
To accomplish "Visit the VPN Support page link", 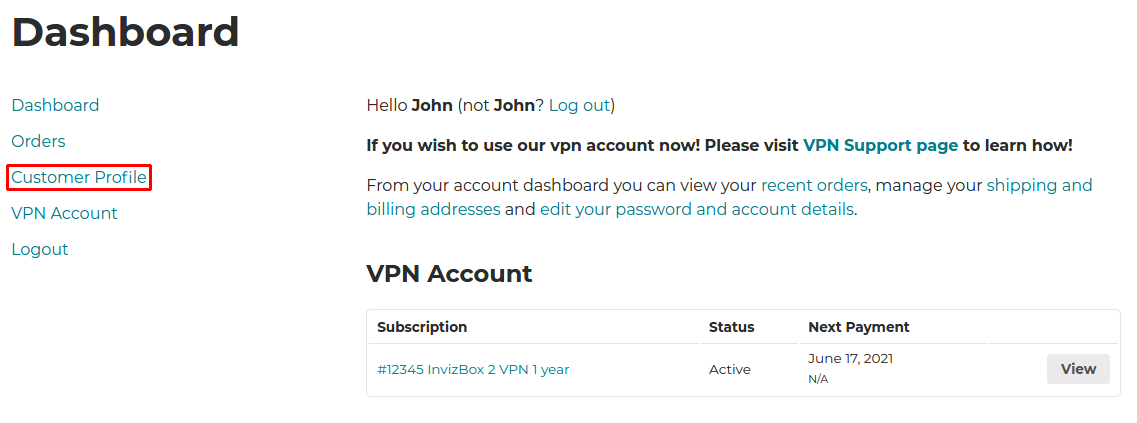I will [880, 145].
